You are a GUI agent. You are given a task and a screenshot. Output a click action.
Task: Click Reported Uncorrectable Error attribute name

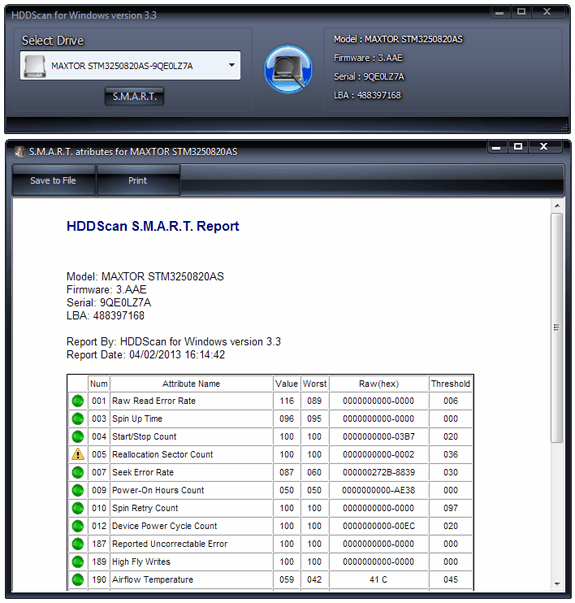coord(170,544)
